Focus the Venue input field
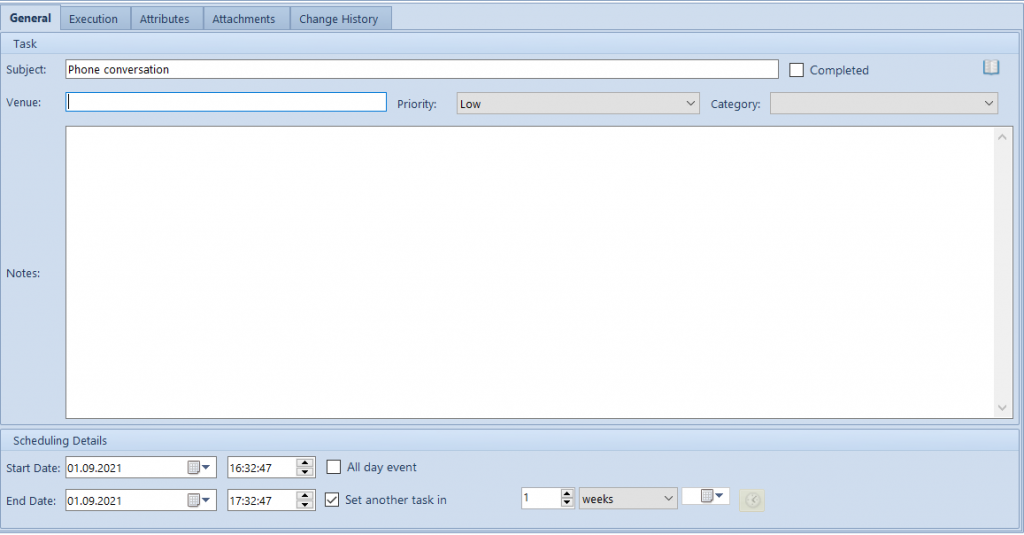The height and width of the screenshot is (535, 1024). [x=226, y=102]
